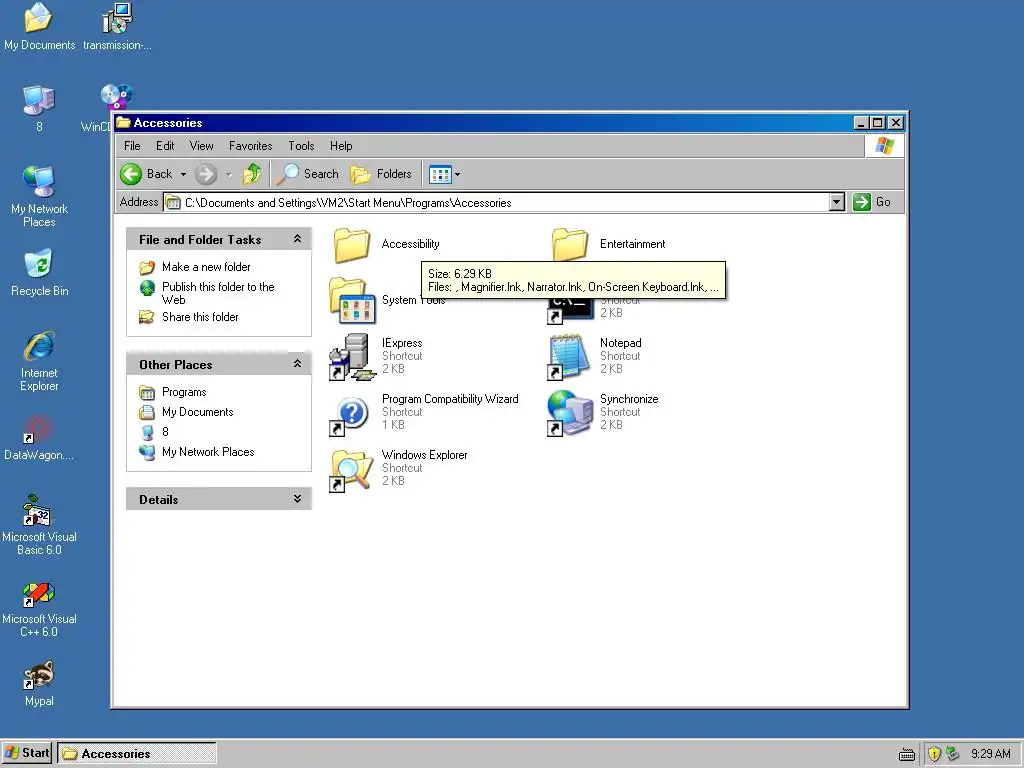Click the '8' computer link in Other Places

(165, 432)
